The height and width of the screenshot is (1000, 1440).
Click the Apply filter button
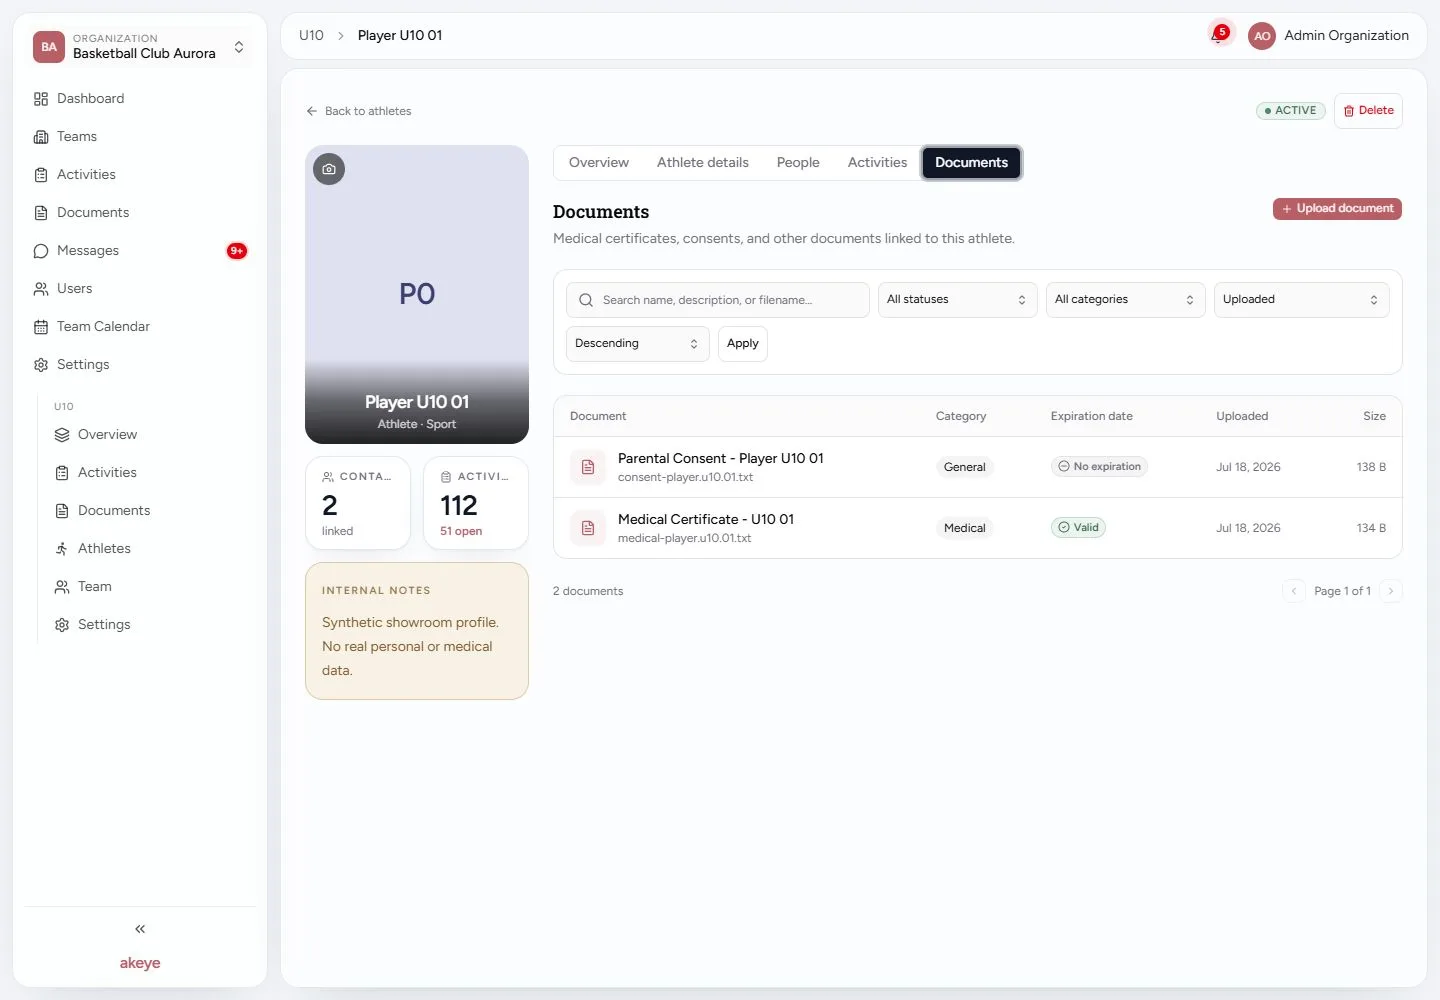[x=743, y=344]
